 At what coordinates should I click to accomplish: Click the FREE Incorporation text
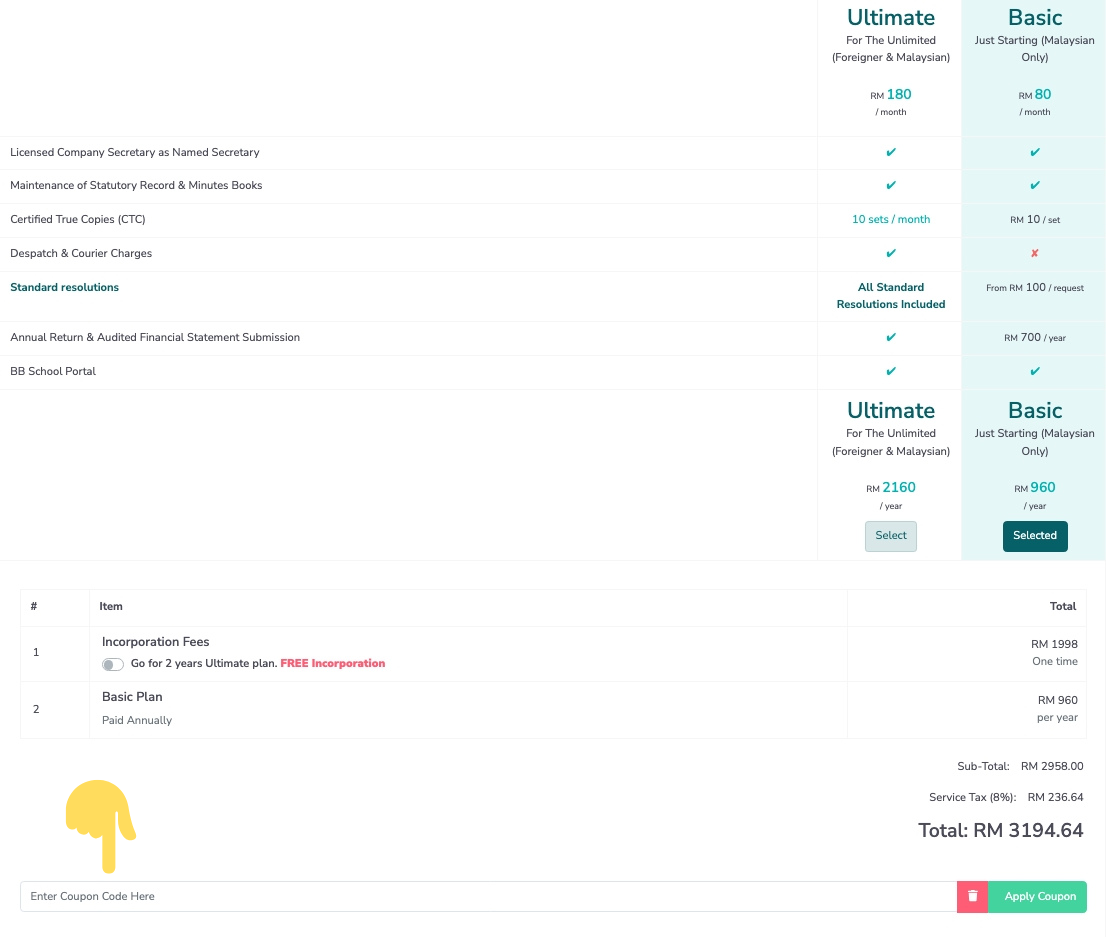tap(333, 663)
